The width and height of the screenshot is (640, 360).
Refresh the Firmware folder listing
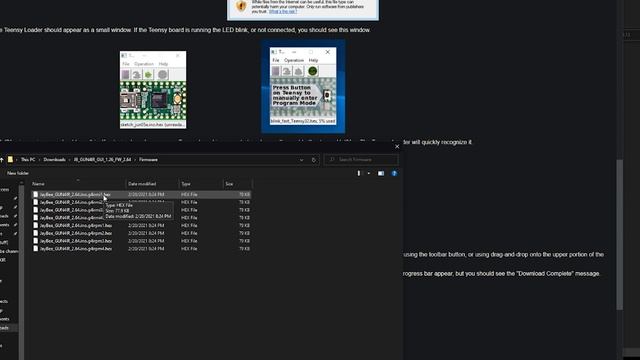tap(314, 160)
